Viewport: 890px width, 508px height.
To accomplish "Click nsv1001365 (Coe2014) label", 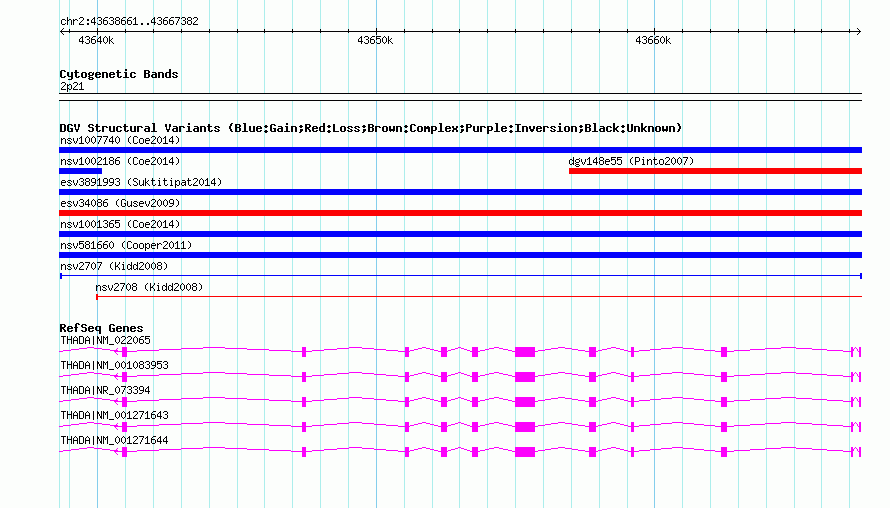I will click(120, 224).
